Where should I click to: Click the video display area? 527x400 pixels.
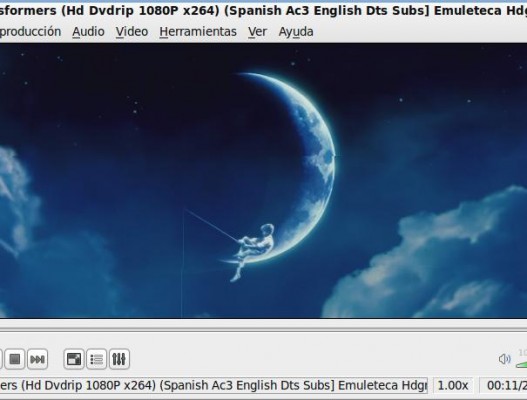tap(264, 181)
